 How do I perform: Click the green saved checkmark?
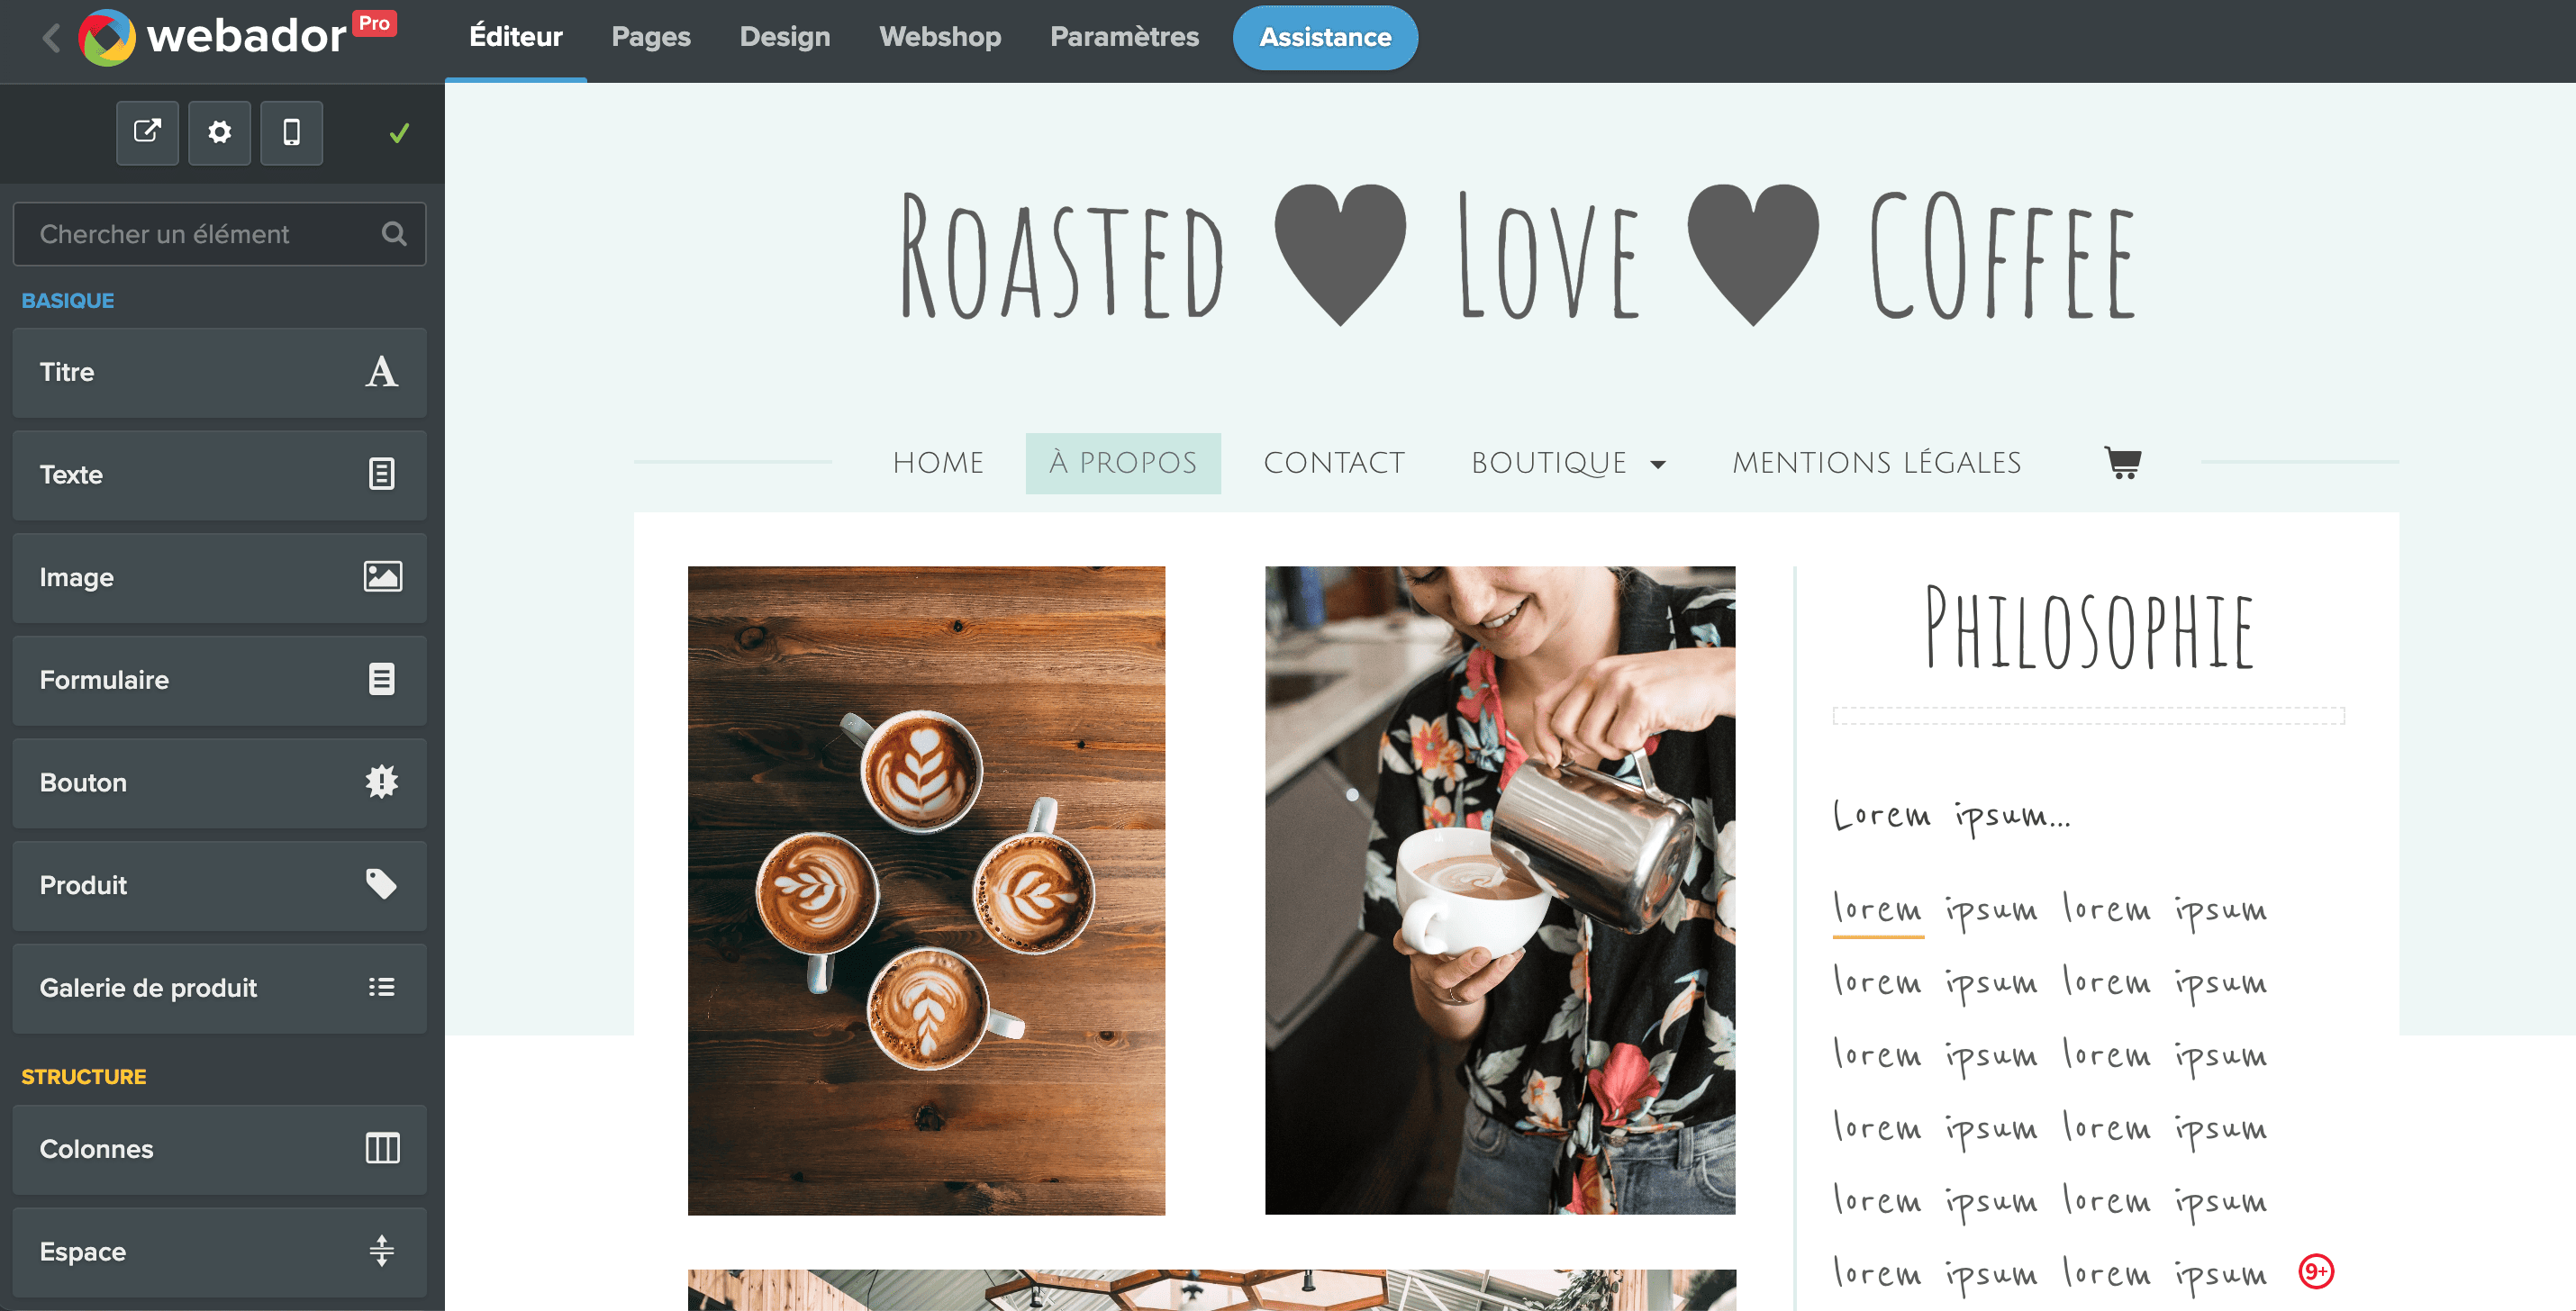[399, 133]
